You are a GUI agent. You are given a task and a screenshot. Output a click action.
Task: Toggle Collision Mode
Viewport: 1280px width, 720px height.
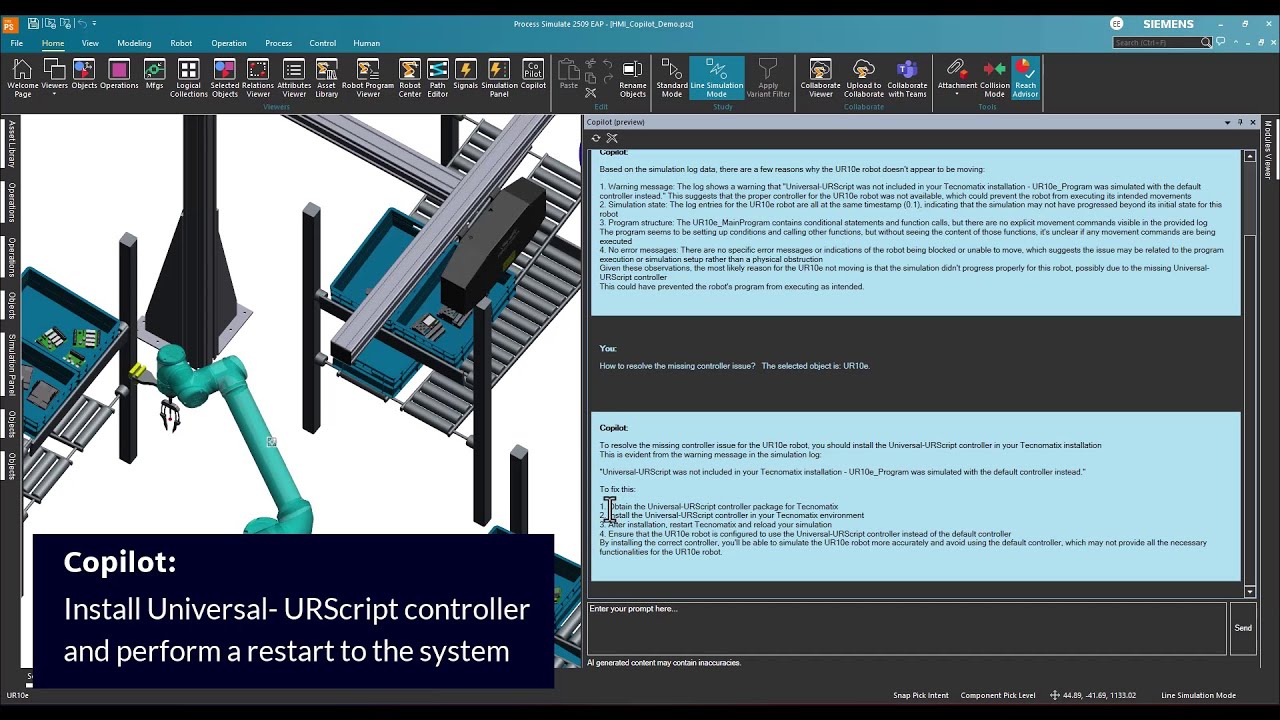pyautogui.click(x=995, y=78)
